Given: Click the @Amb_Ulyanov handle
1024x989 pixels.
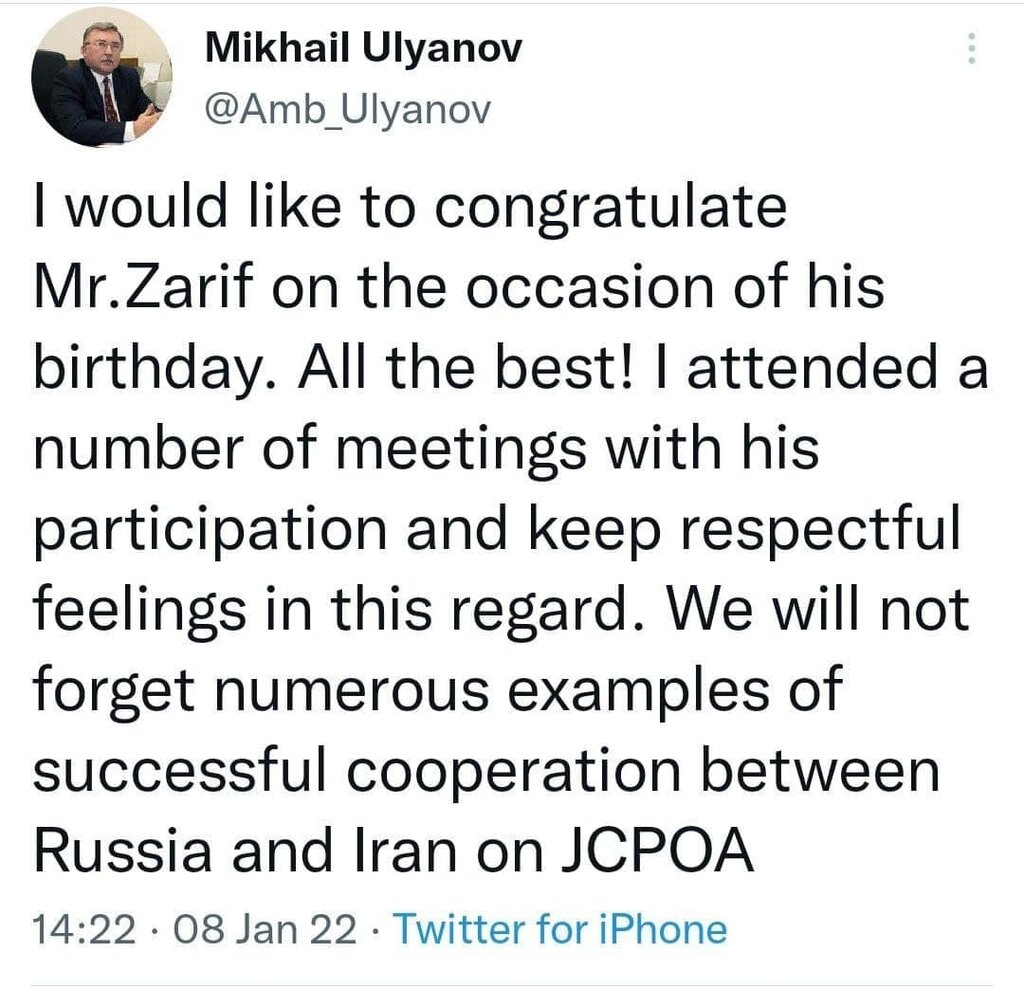Looking at the screenshot, I should pos(347,108).
